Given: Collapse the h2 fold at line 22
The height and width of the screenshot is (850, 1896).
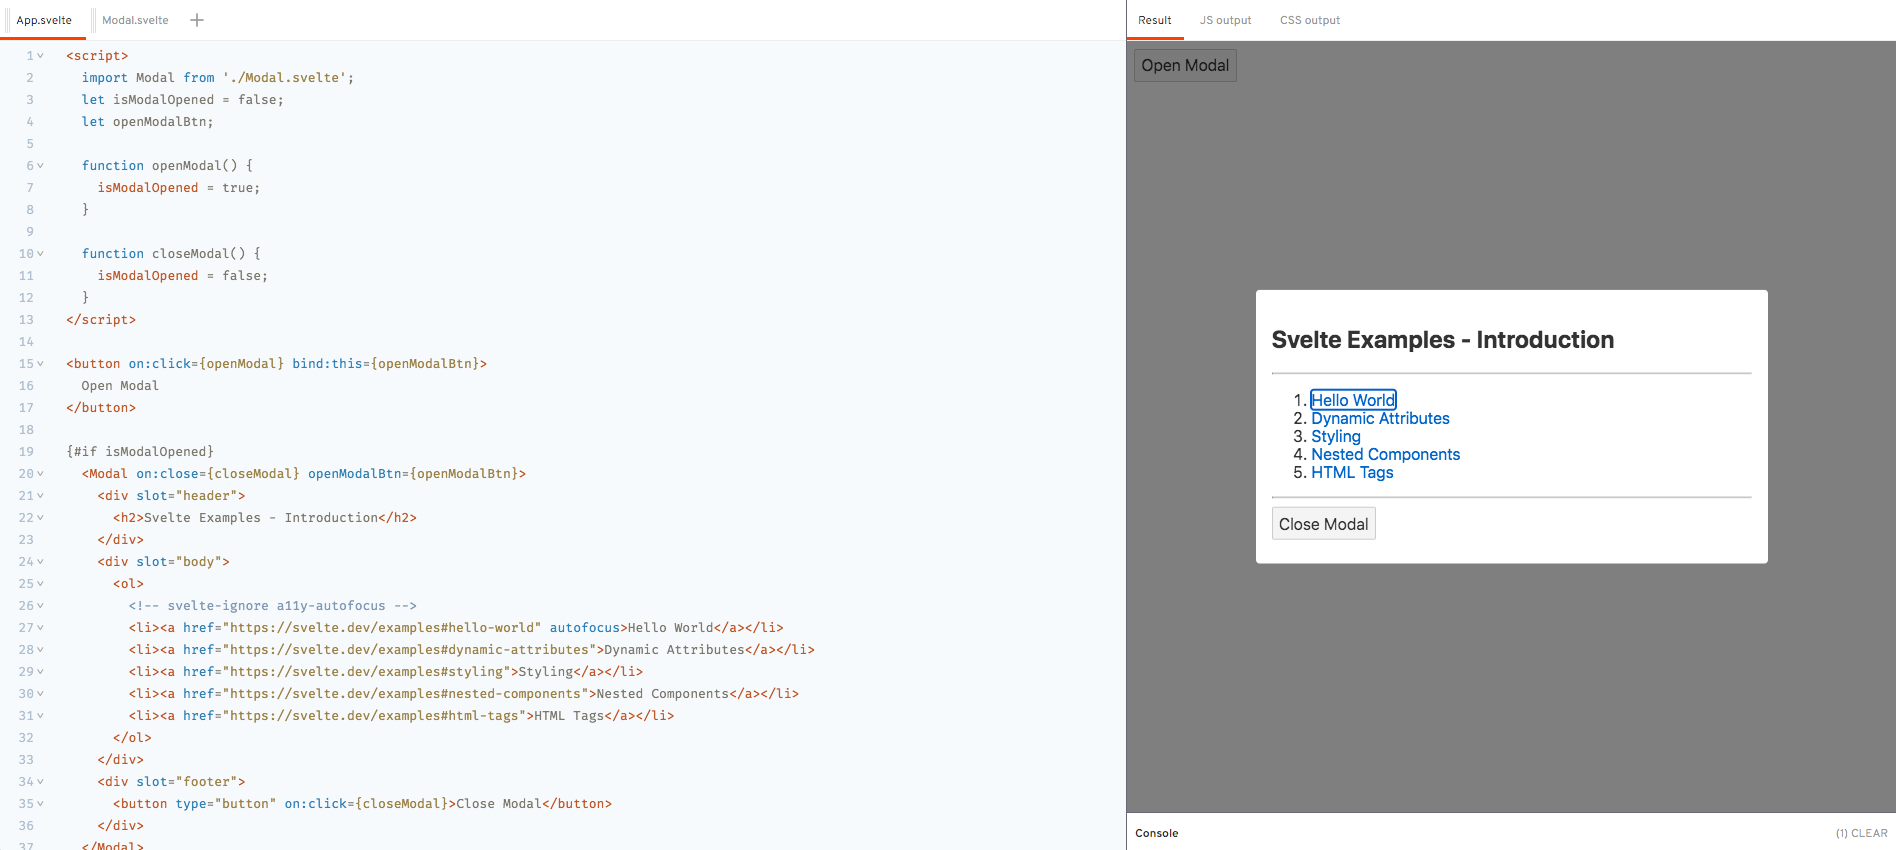Looking at the screenshot, I should coord(41,518).
